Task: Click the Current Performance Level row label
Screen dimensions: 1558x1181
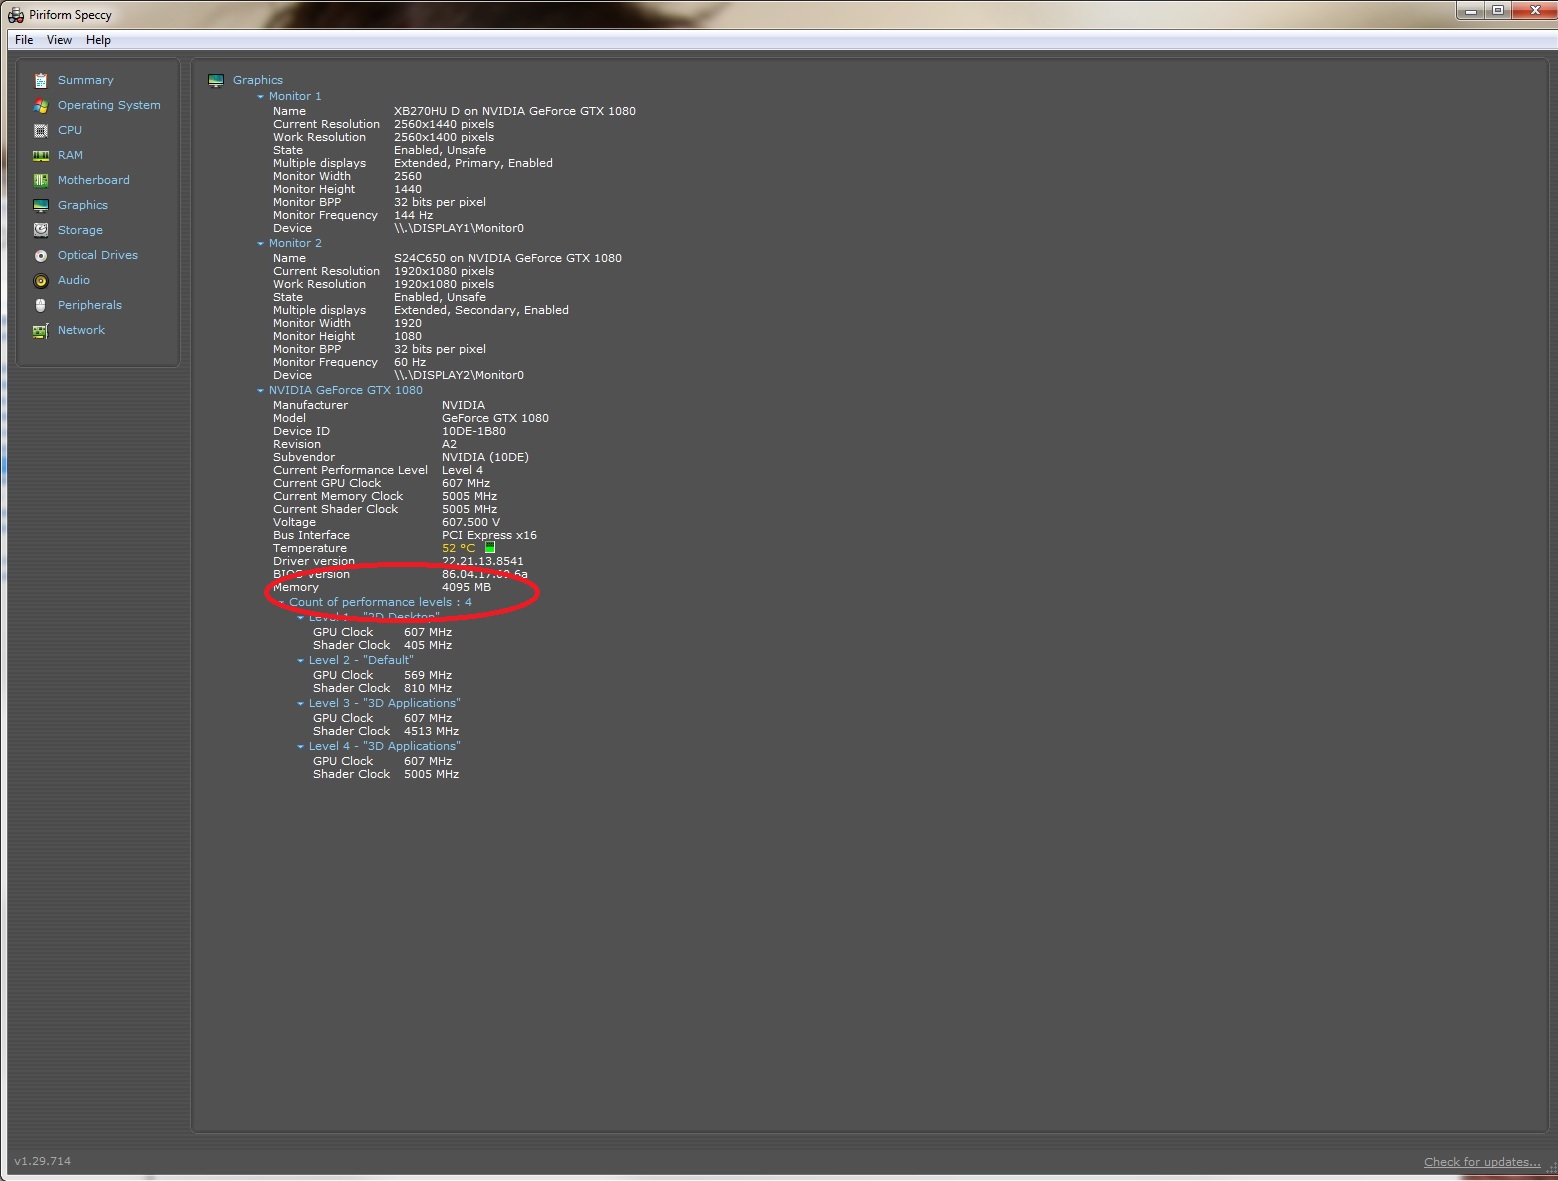Action: (x=350, y=470)
